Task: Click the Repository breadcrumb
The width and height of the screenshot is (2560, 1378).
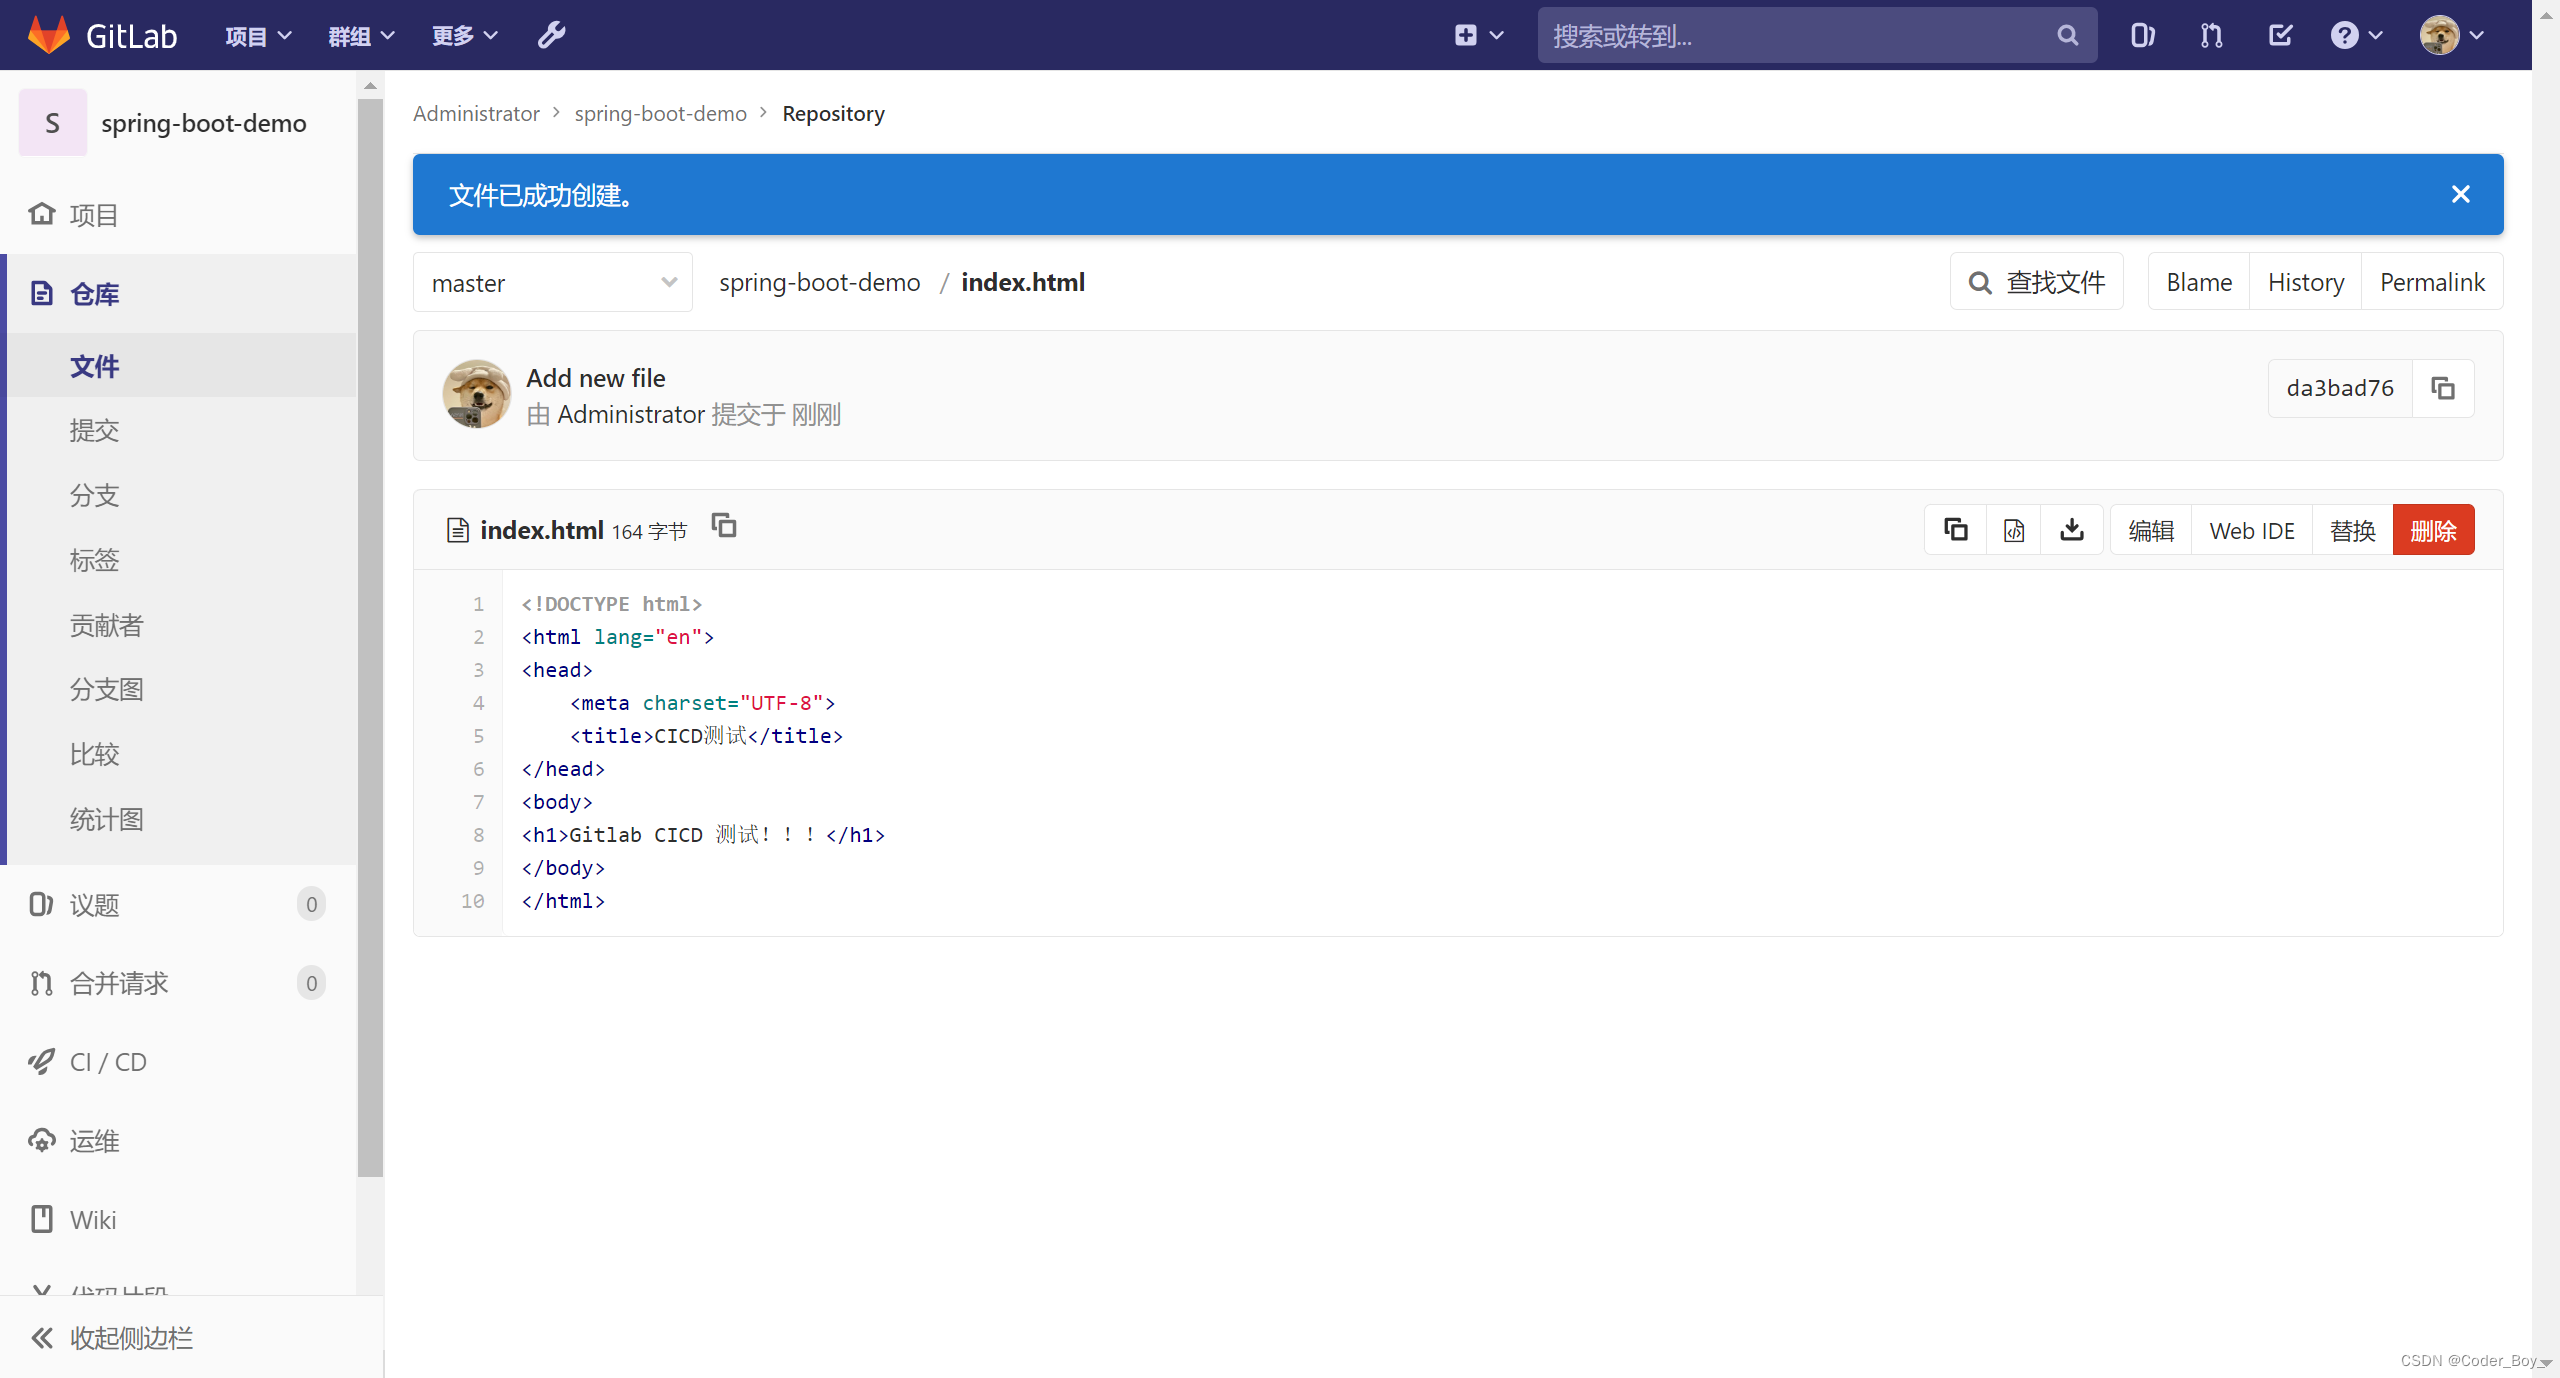Action: (833, 114)
